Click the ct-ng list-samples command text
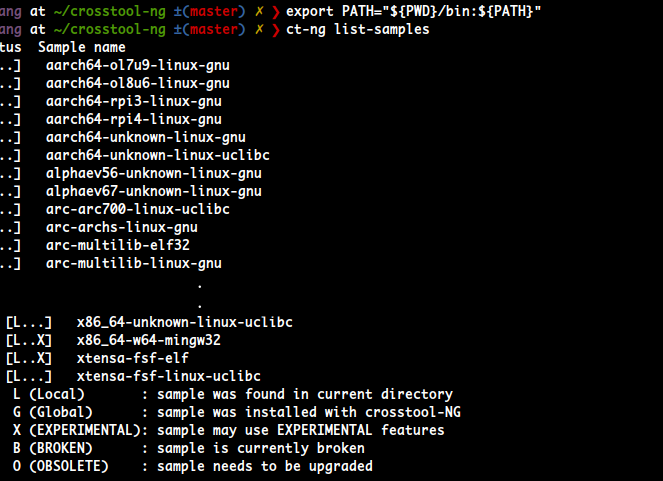This screenshot has width=663, height=481. [x=358, y=30]
